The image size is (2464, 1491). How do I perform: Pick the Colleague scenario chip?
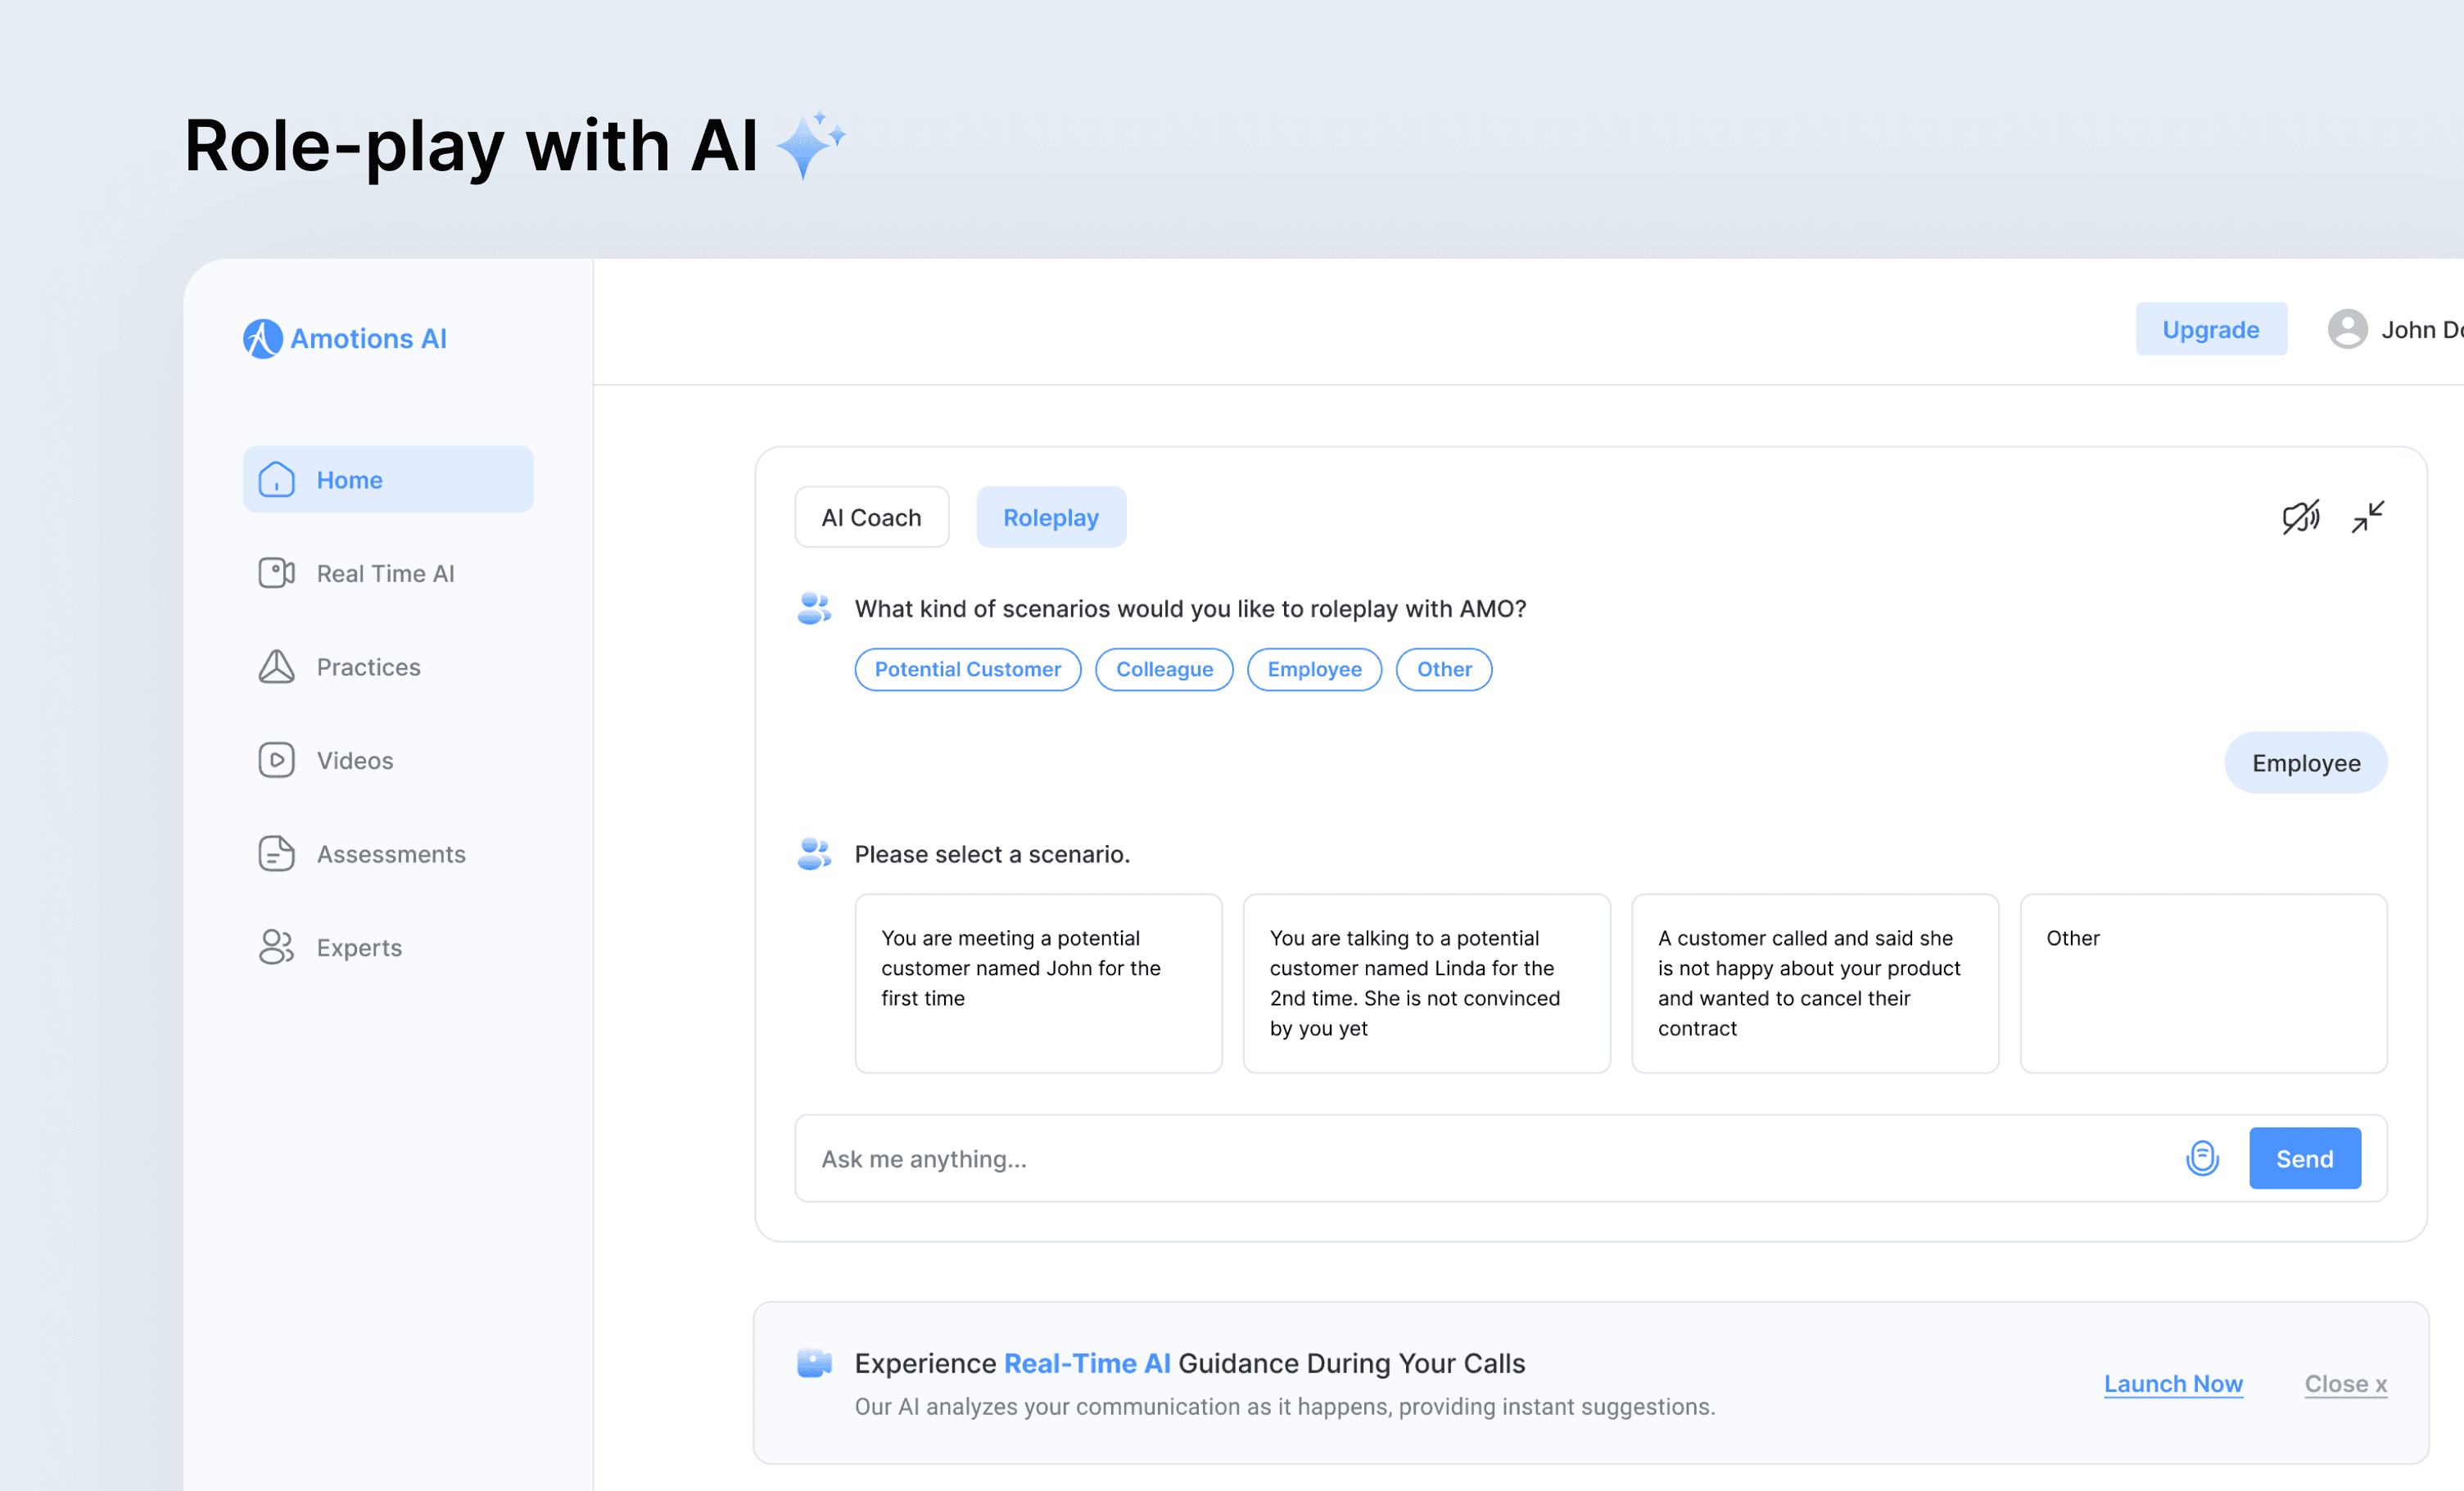[x=1164, y=669]
